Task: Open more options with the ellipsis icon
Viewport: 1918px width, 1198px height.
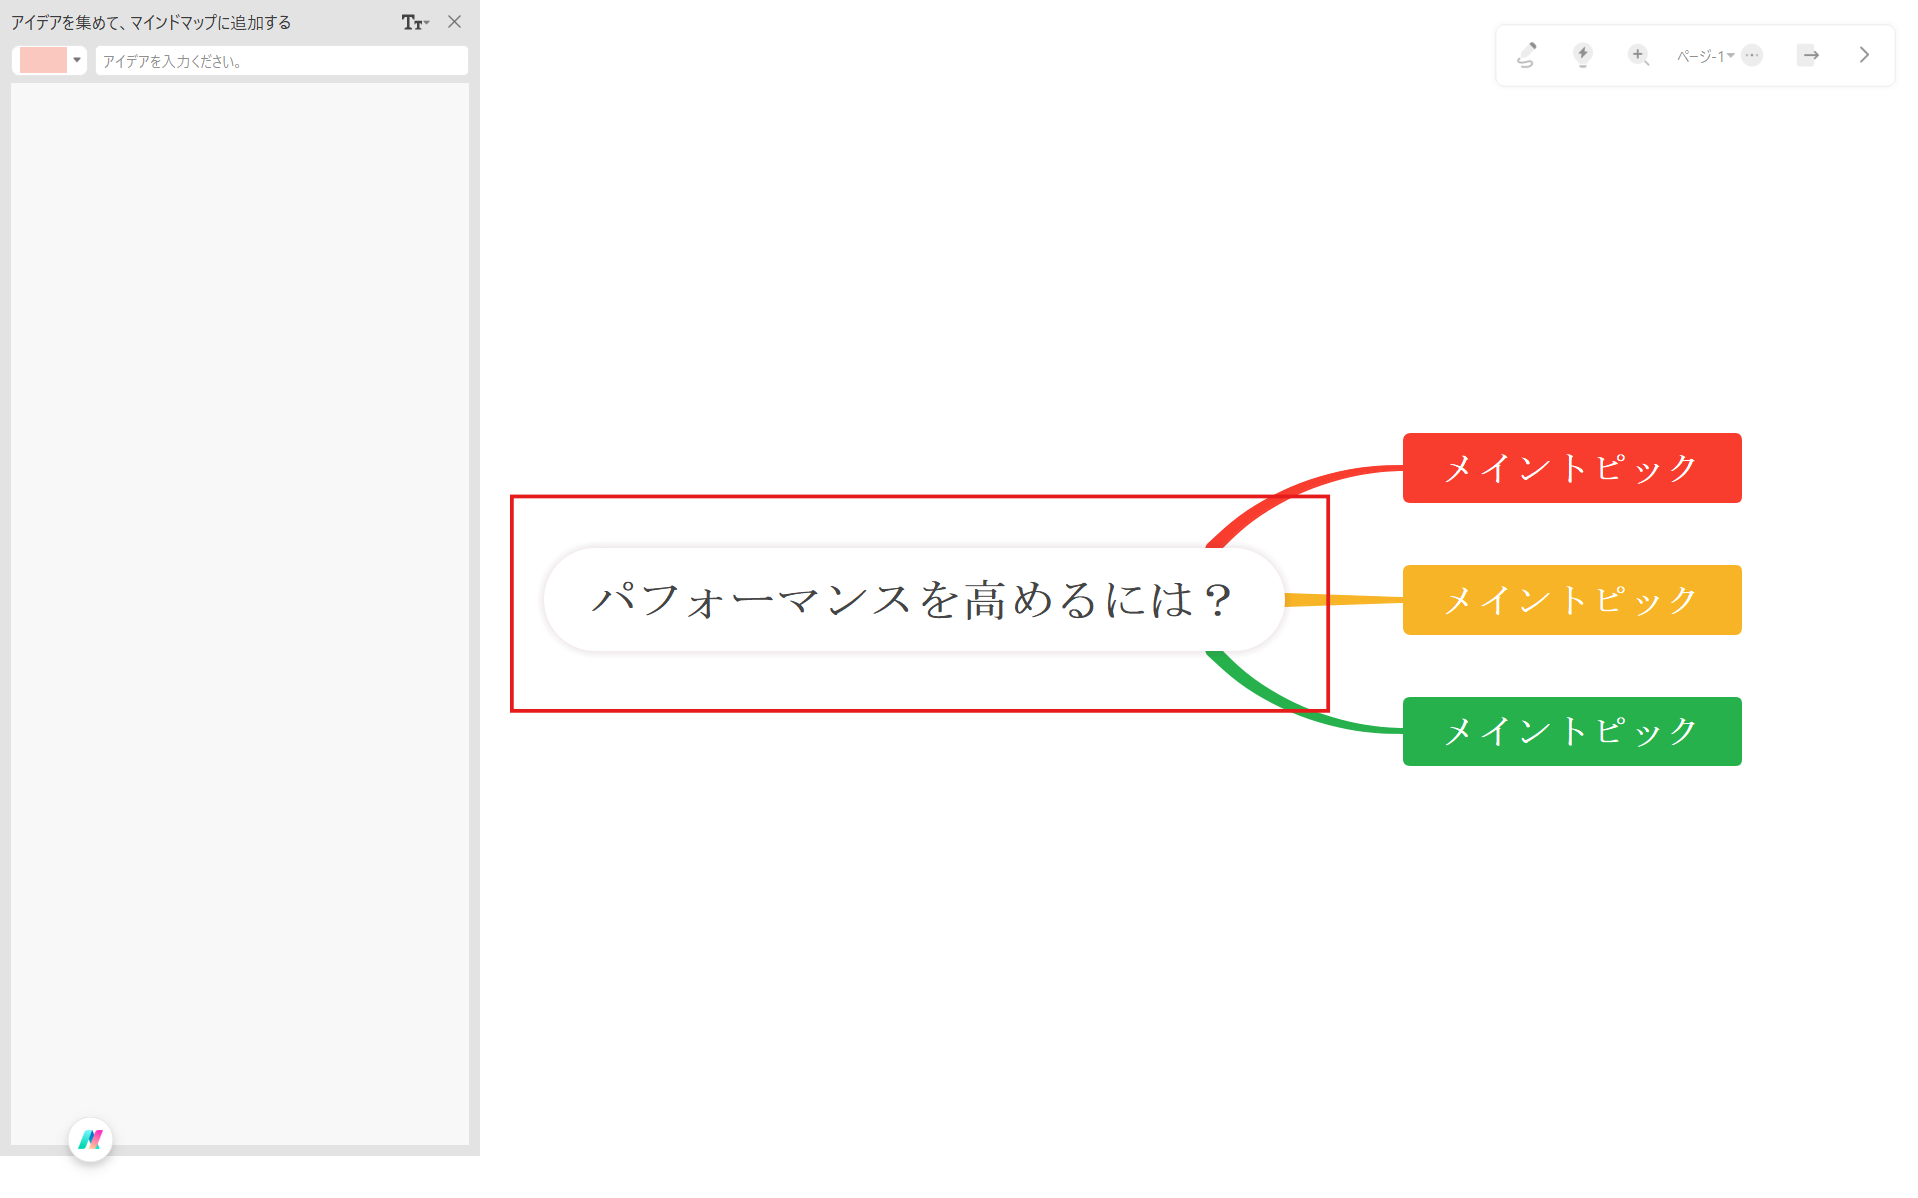Action: click(1752, 55)
